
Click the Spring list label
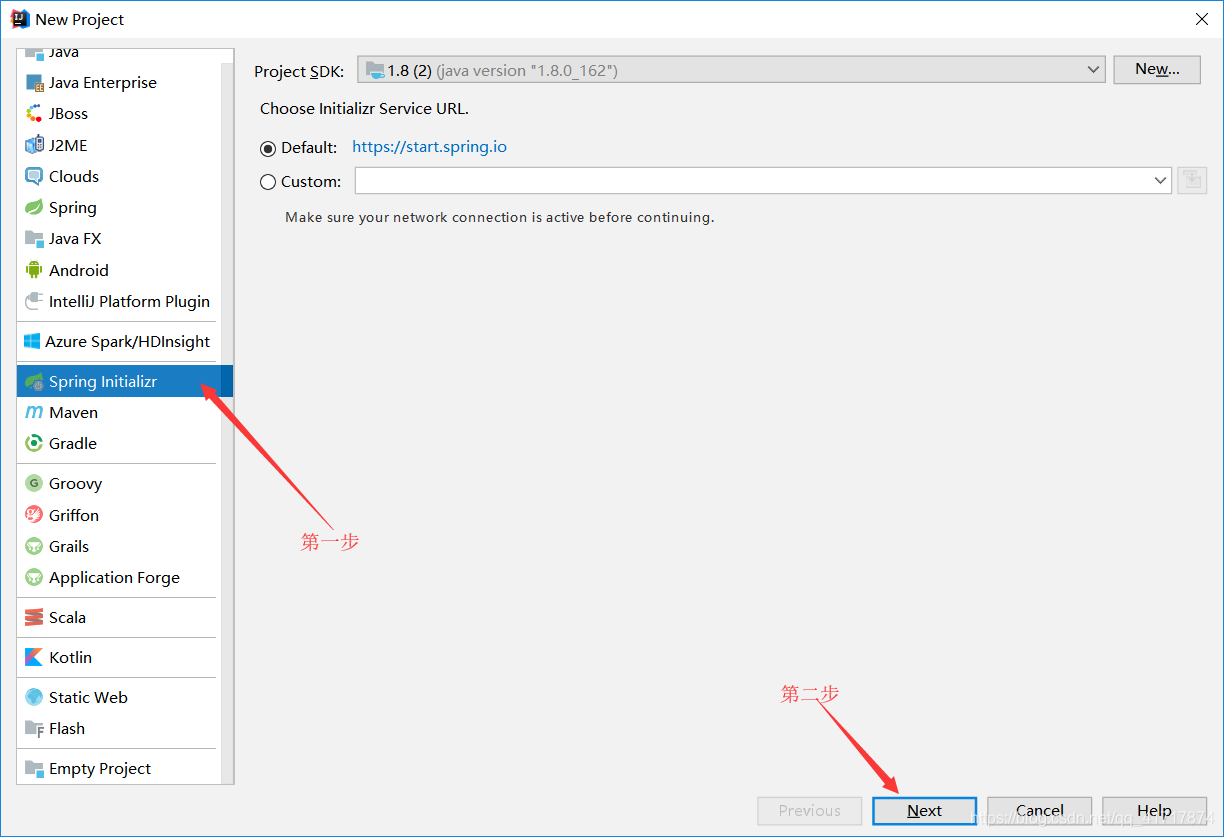tap(73, 208)
